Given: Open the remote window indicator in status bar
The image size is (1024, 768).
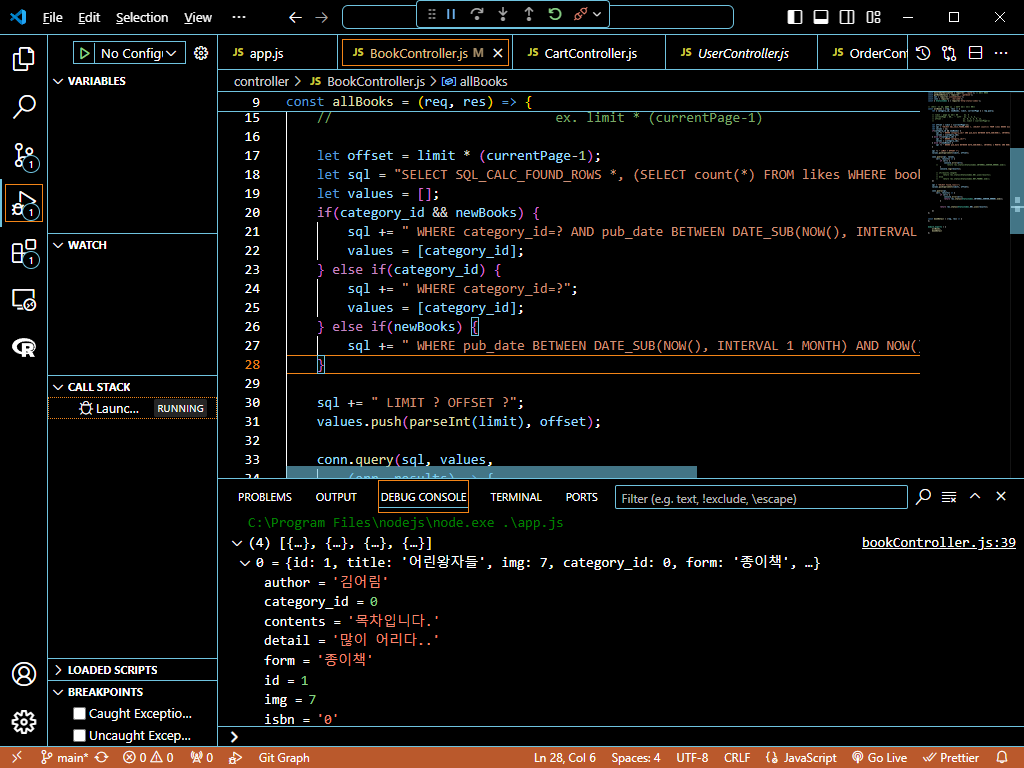Looking at the screenshot, I should [x=17, y=758].
